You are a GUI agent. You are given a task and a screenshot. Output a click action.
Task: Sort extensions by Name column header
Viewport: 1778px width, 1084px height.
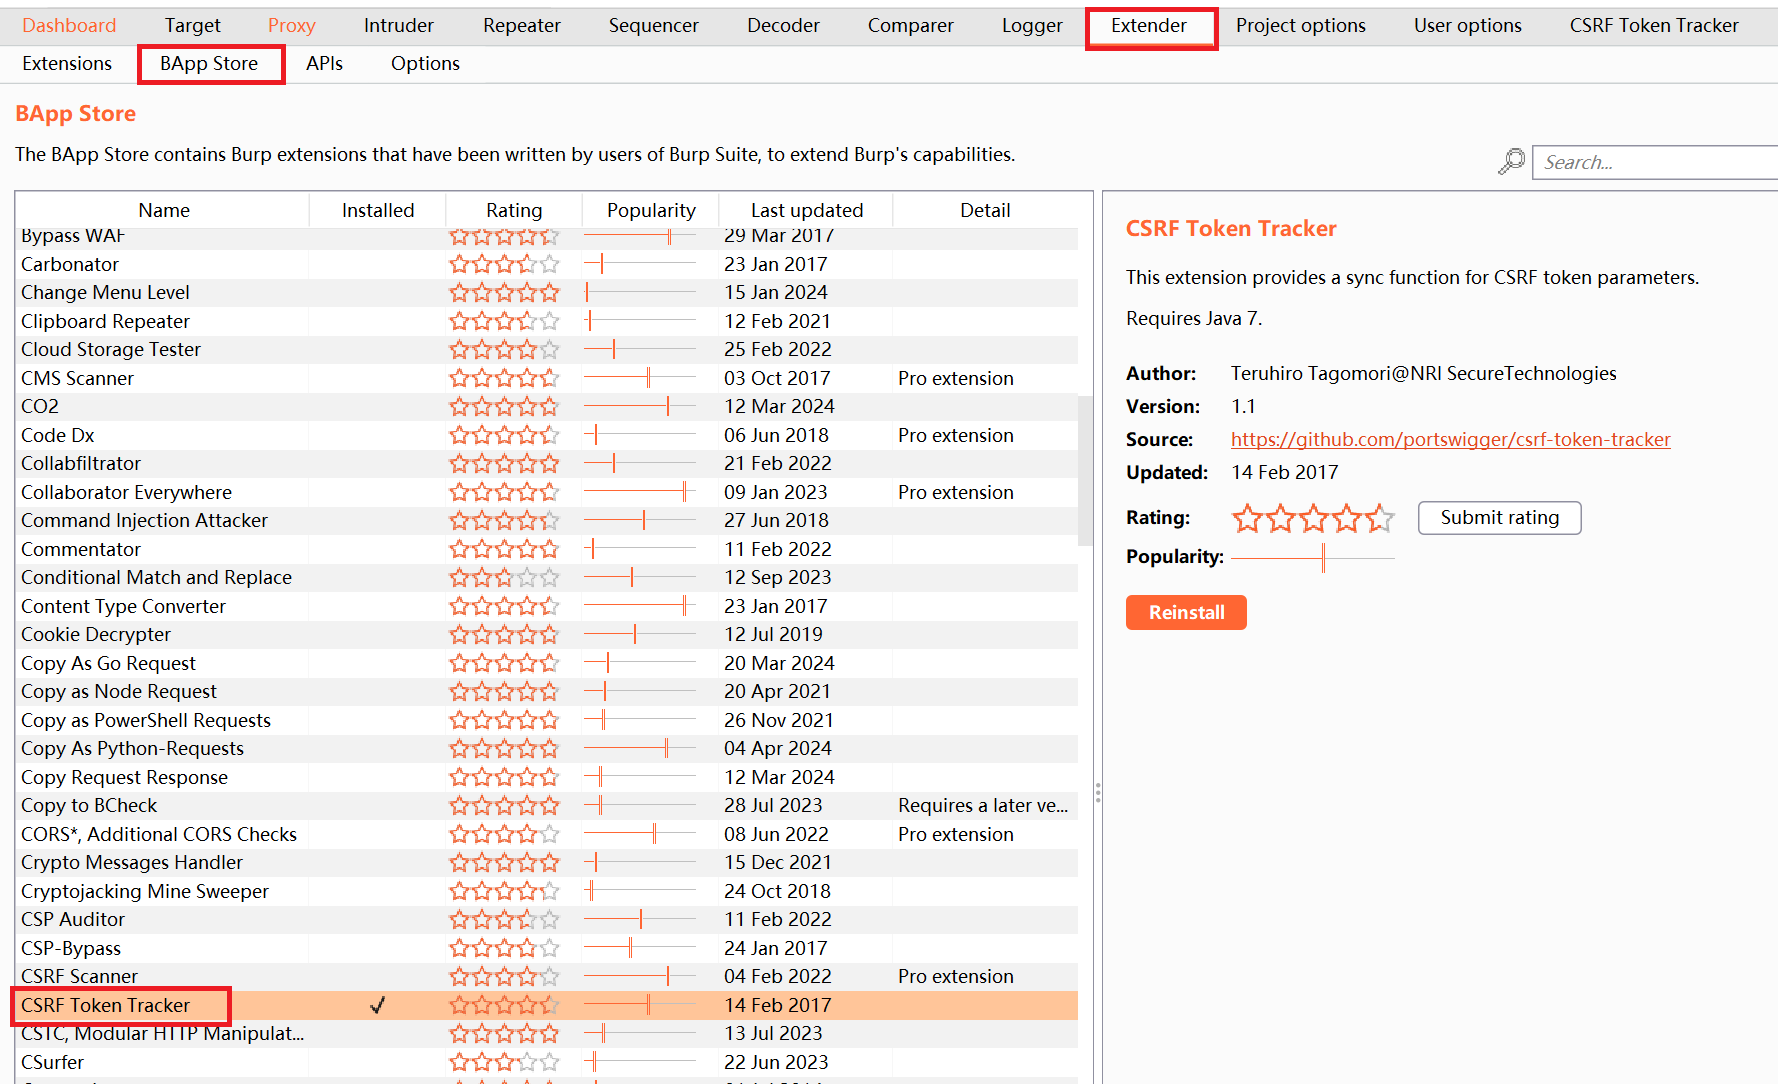coord(164,210)
